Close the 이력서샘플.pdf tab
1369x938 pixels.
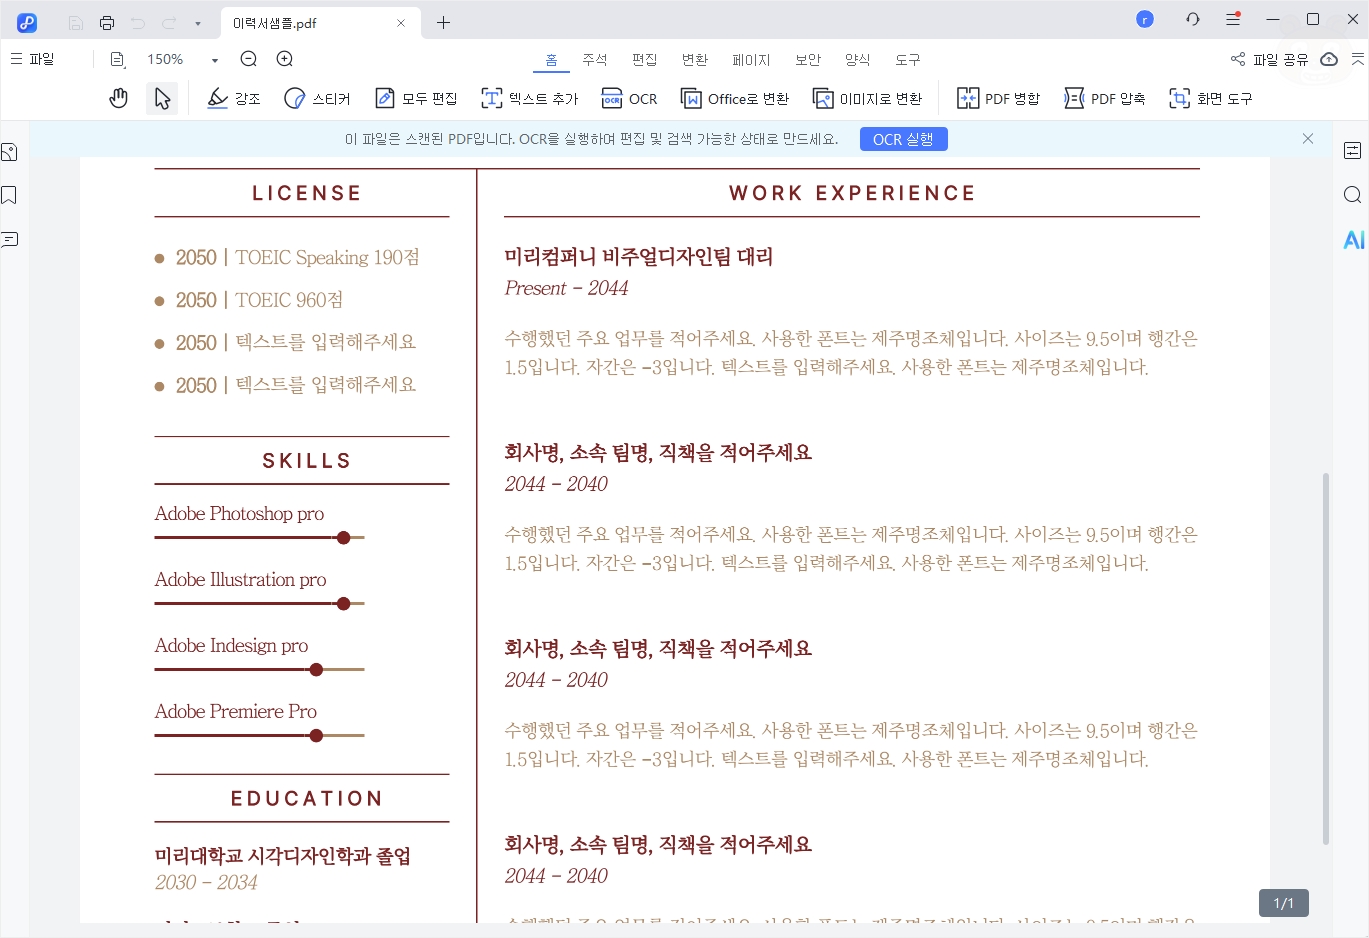tap(401, 22)
